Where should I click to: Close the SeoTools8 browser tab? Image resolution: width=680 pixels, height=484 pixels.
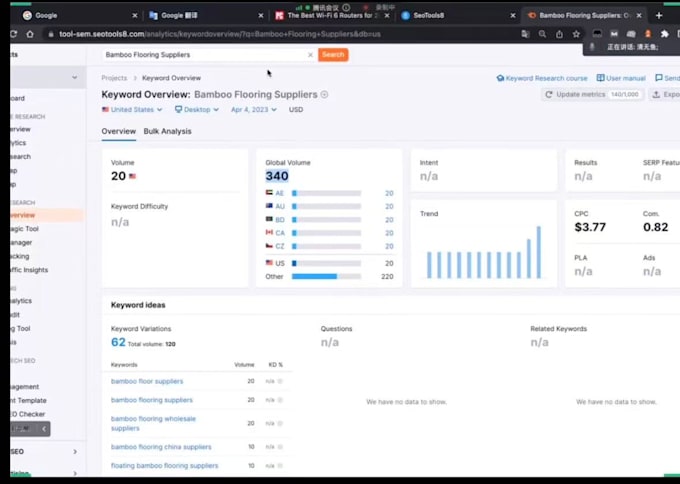tap(513, 15)
